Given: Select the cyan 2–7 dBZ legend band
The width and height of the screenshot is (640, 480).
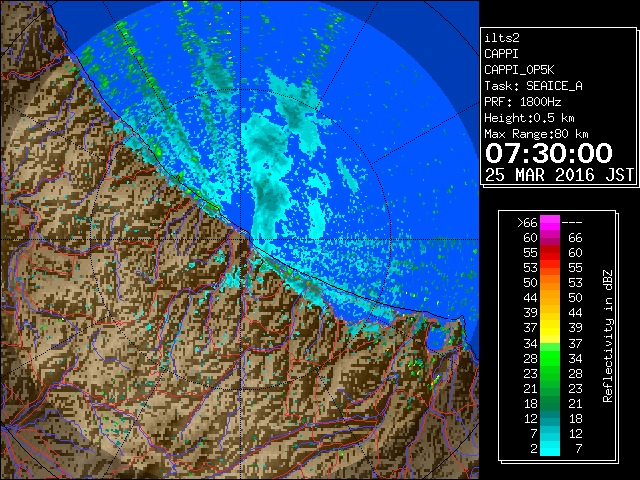Looking at the screenshot, I should point(550,448).
